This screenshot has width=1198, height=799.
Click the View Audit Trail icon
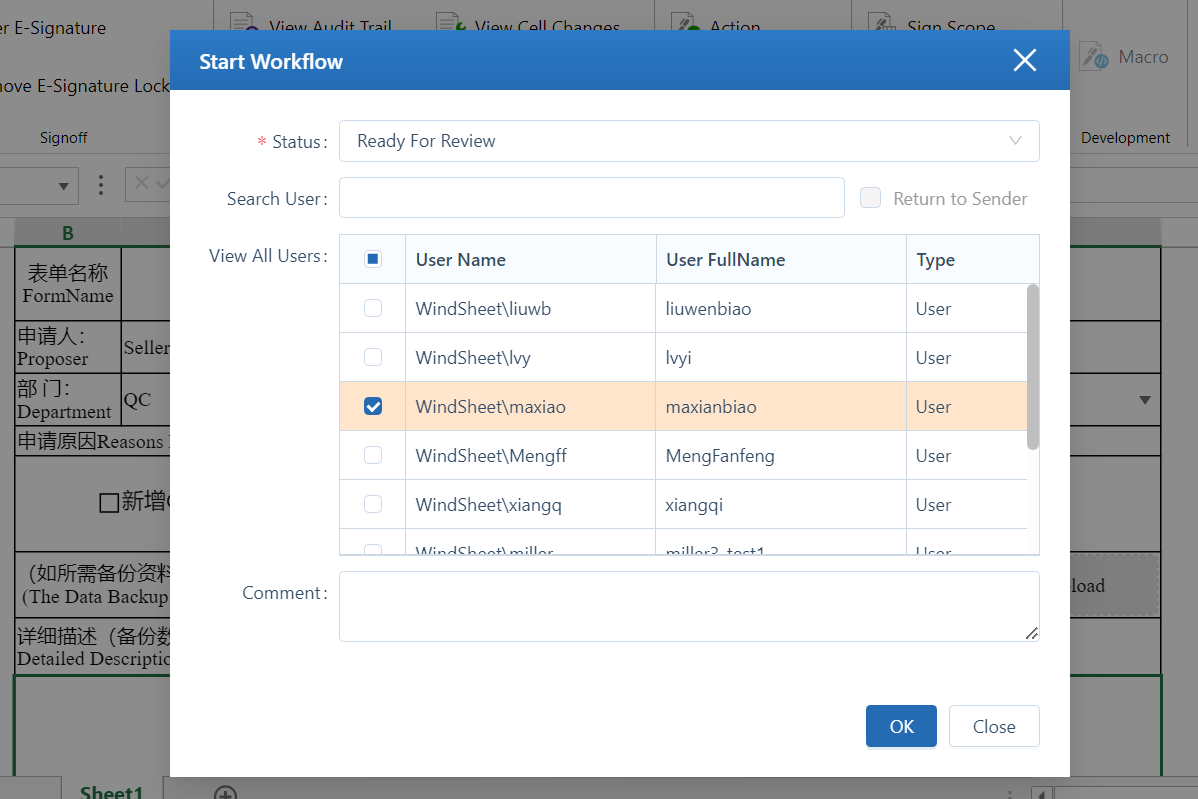click(x=242, y=23)
